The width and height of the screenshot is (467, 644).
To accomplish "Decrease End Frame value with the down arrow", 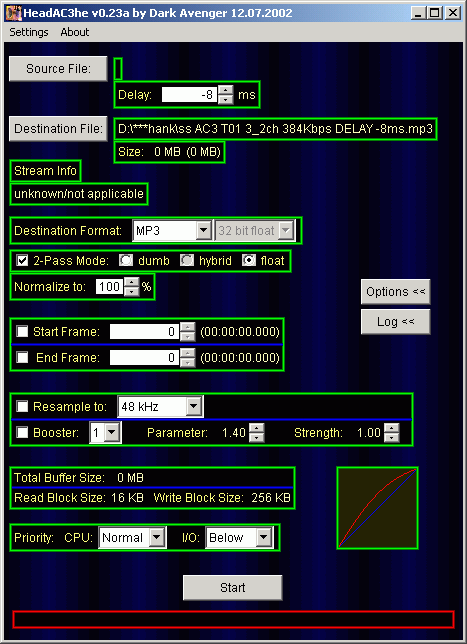I will click(188, 362).
